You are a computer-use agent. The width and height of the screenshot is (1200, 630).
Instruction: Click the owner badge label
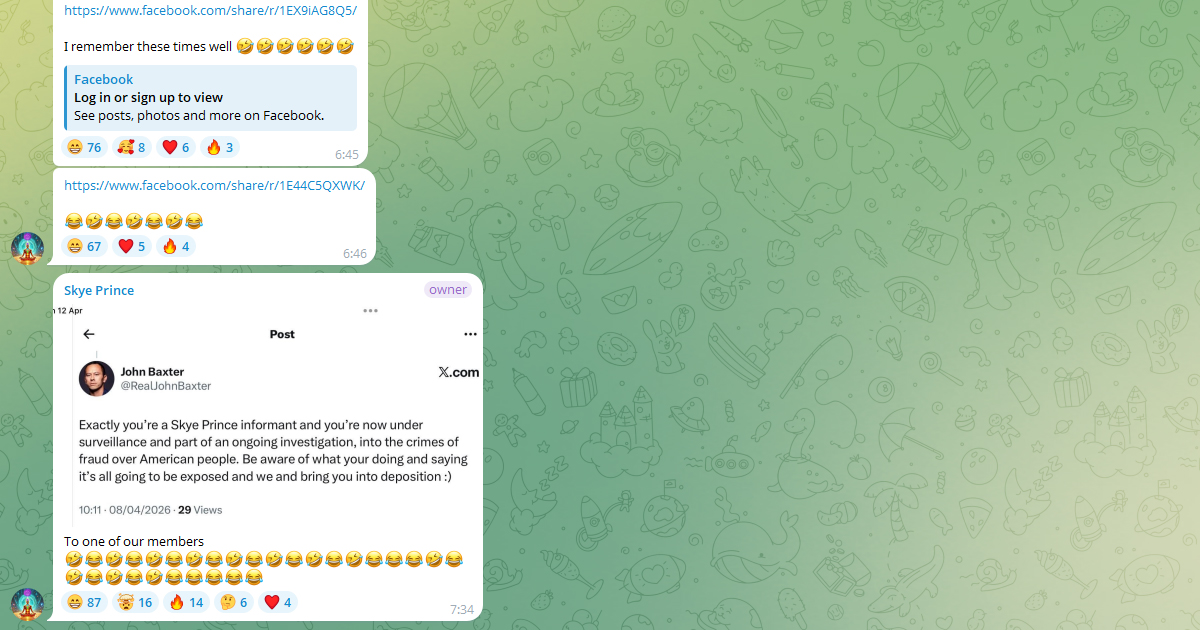pyautogui.click(x=448, y=290)
